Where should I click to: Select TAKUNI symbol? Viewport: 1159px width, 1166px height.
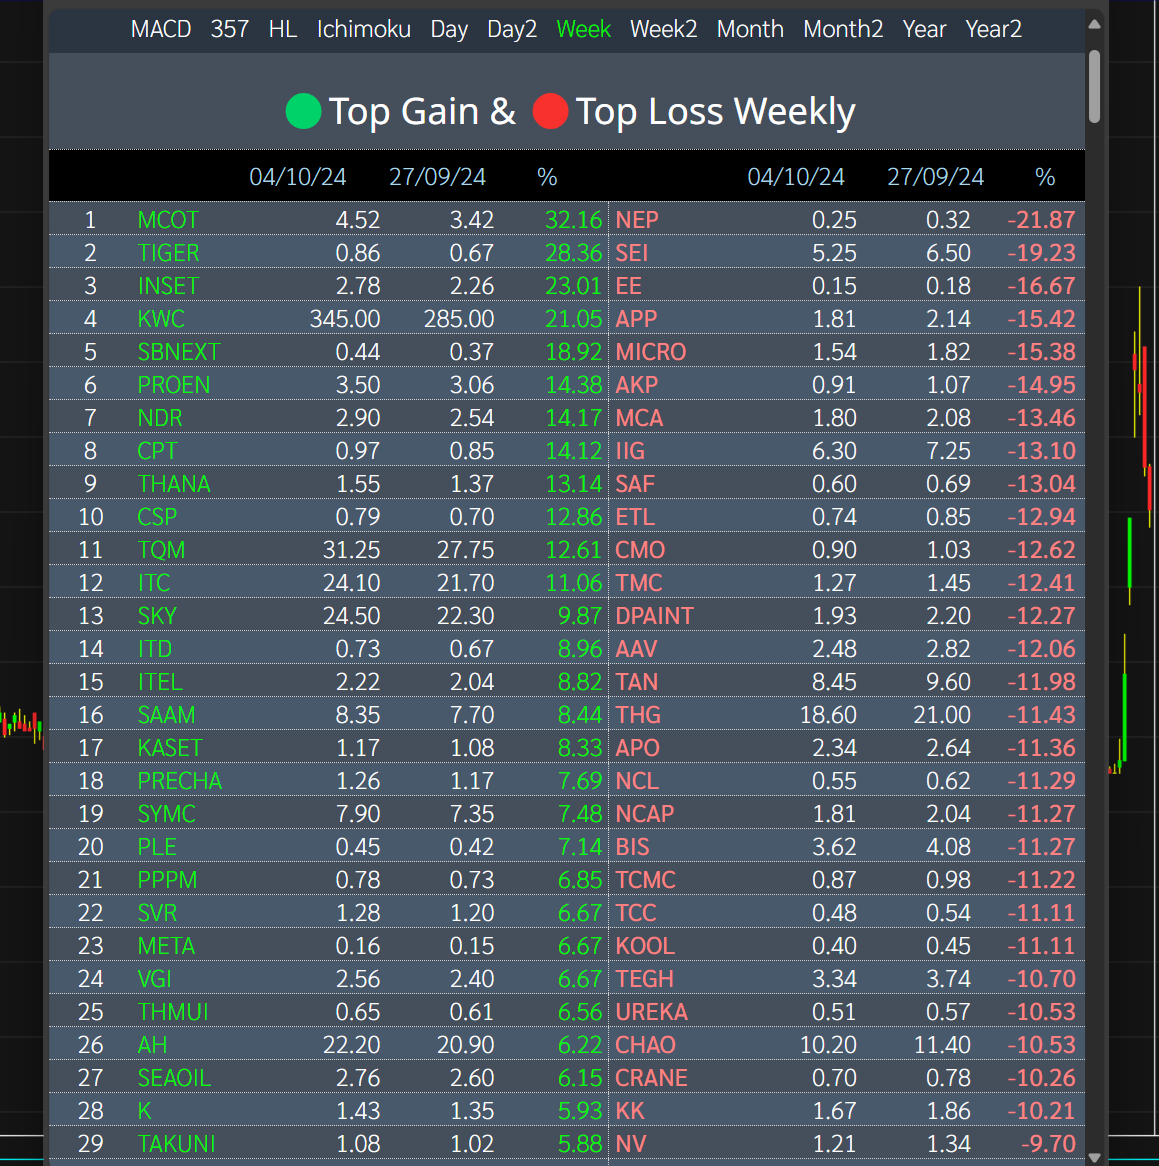pos(176,1144)
